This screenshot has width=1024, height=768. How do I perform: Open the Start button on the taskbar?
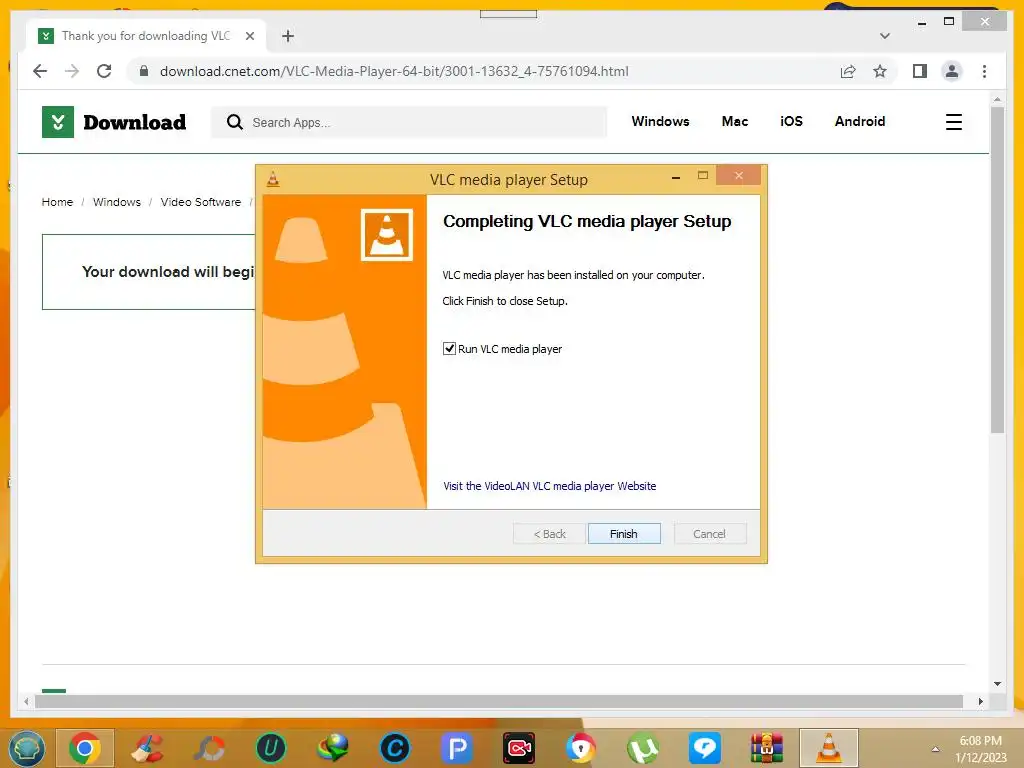[x=27, y=748]
